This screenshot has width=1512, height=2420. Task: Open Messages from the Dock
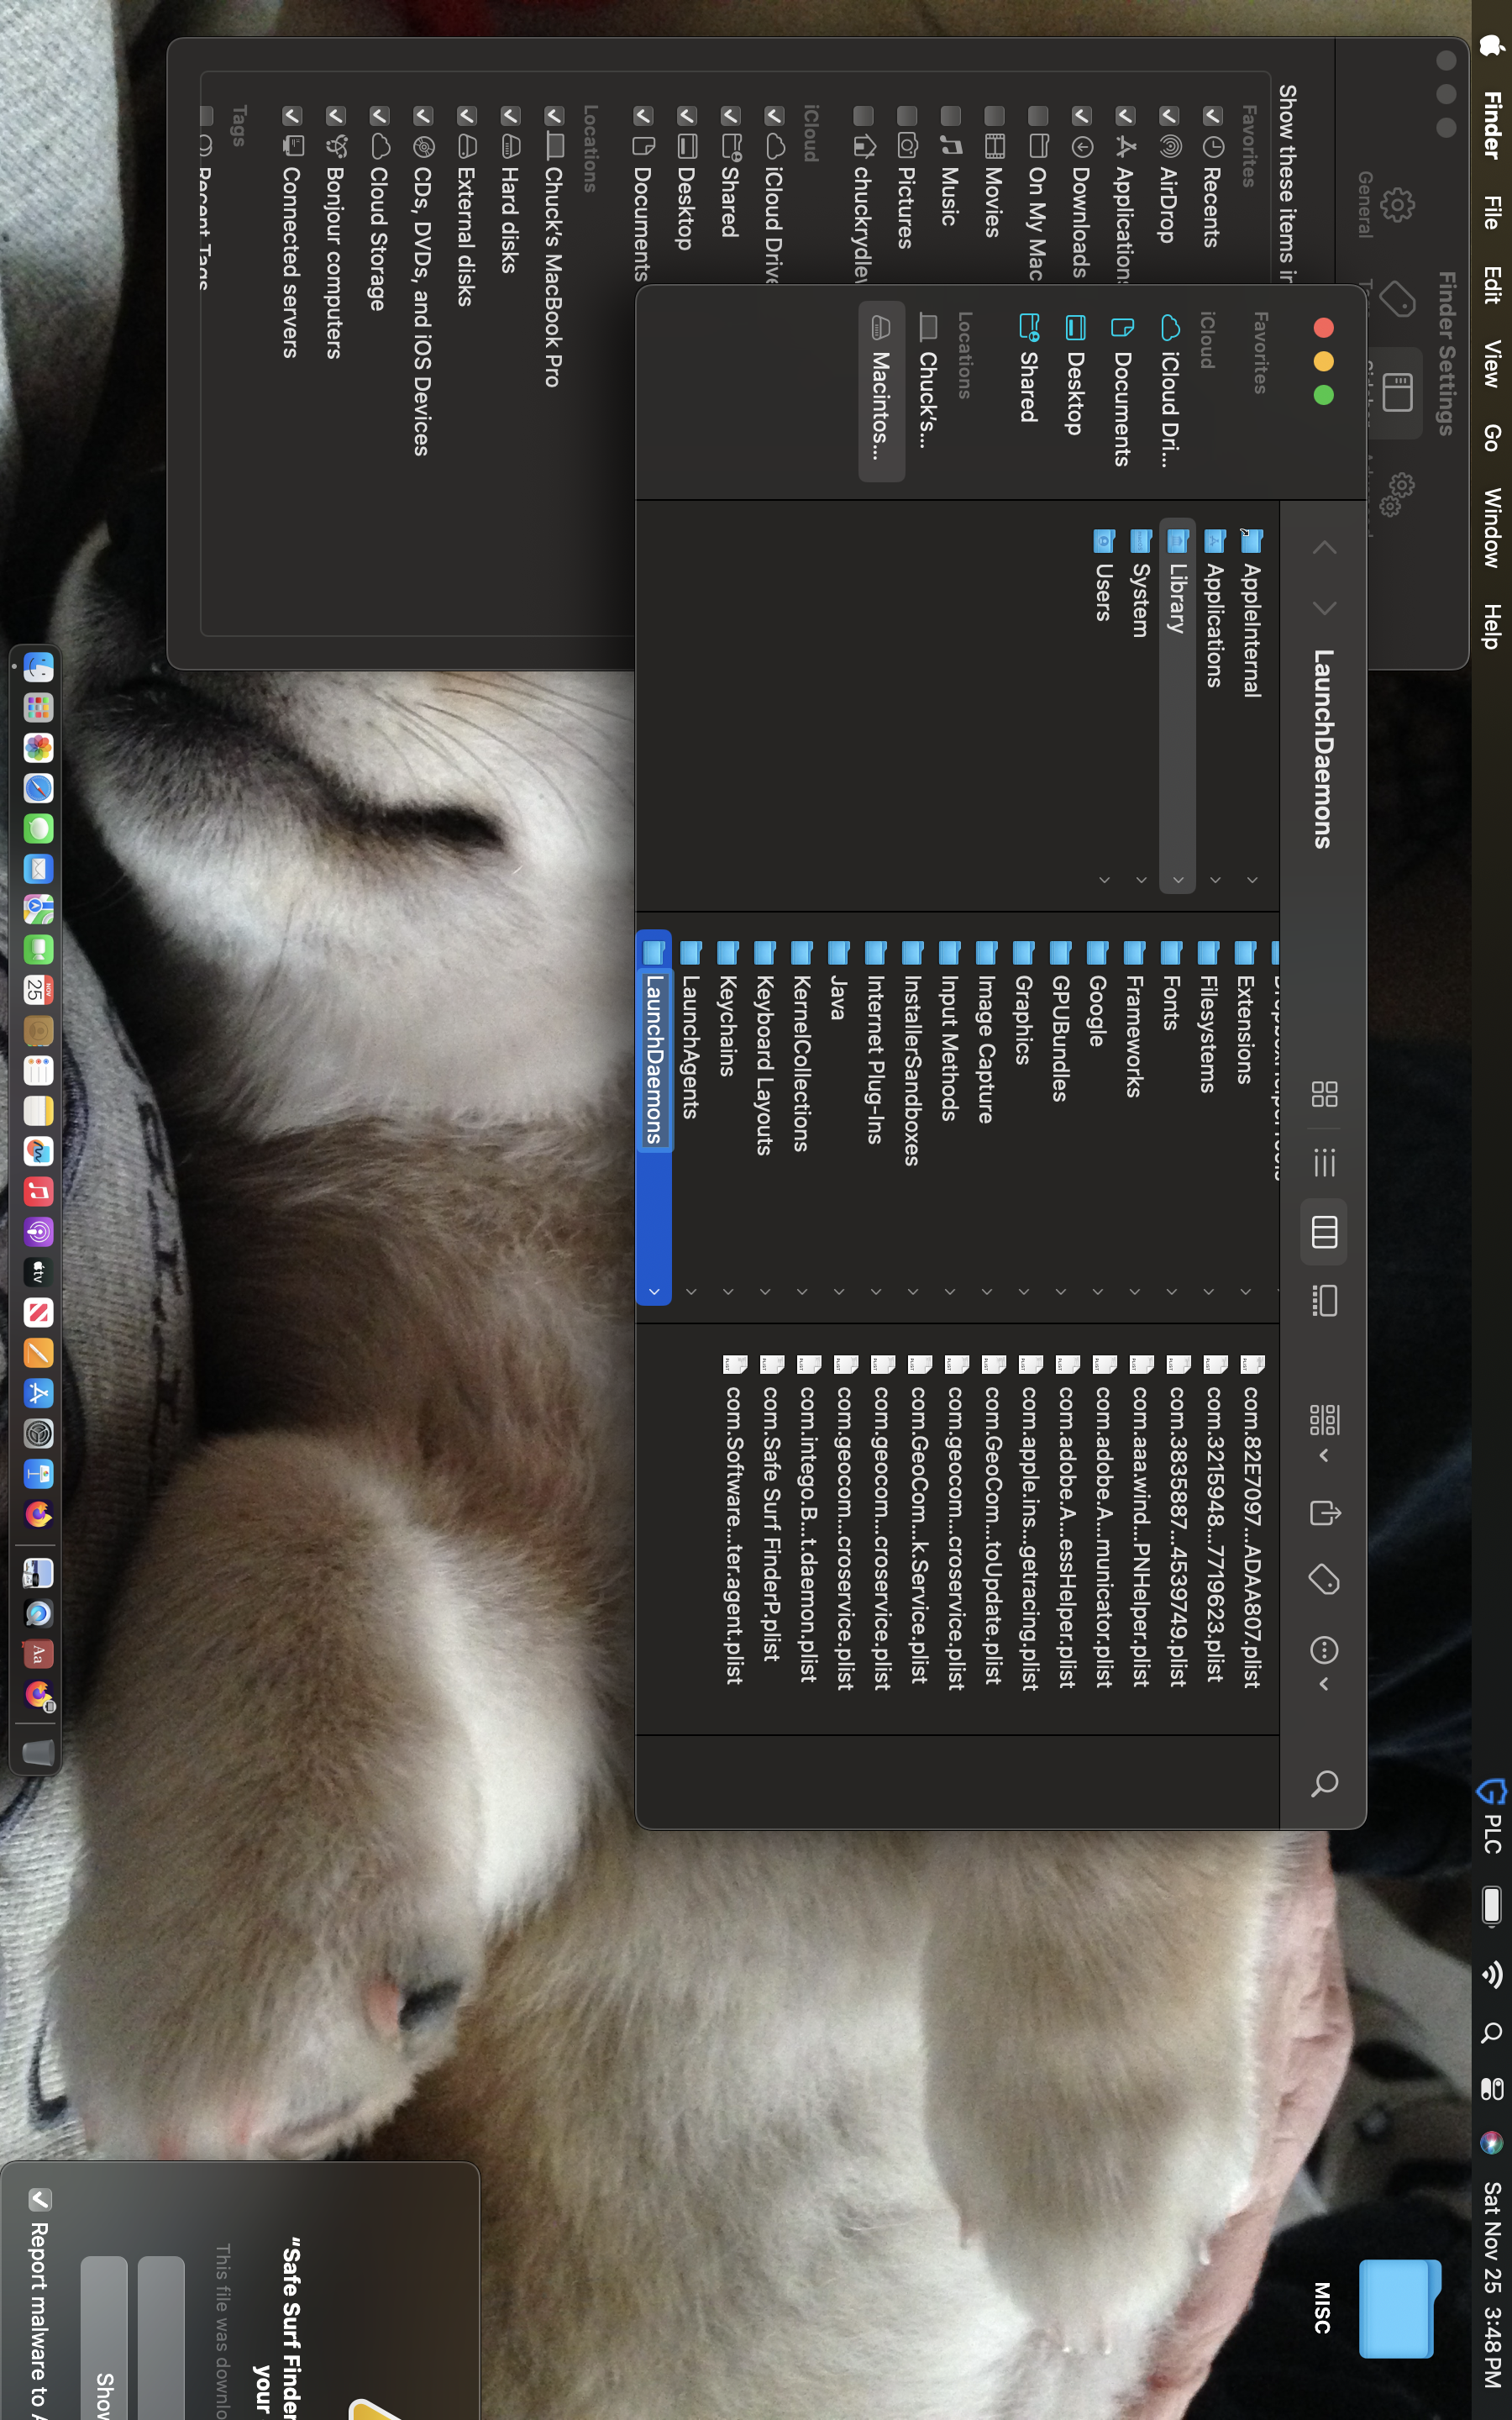[x=38, y=829]
